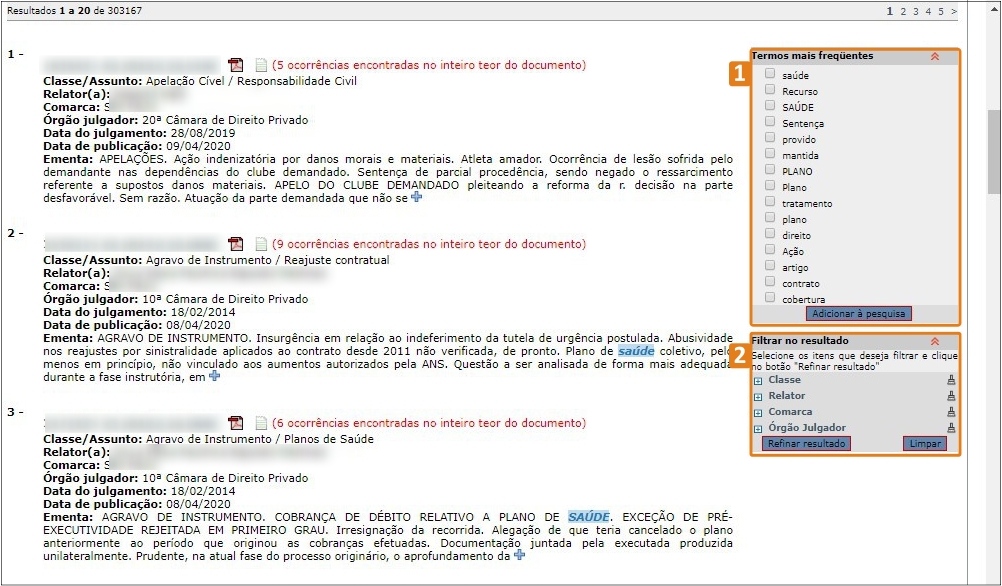The width and height of the screenshot is (1002, 586).
Task: Click the filter icon beside Órgão Julgador
Action: point(950,428)
